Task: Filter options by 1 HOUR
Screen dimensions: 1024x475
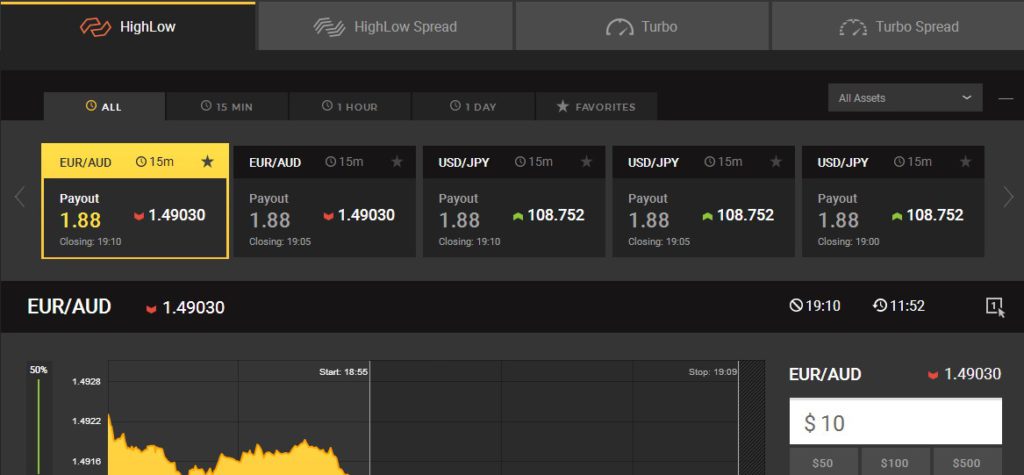Action: [x=349, y=106]
